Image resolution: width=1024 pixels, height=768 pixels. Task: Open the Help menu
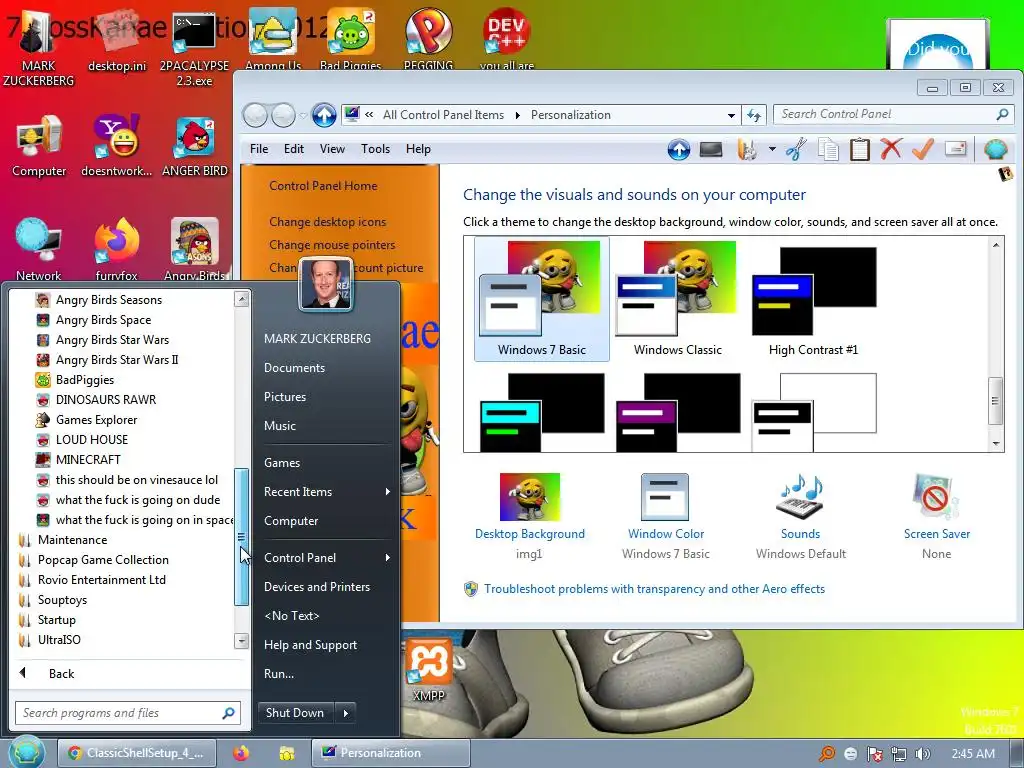pyautogui.click(x=418, y=149)
